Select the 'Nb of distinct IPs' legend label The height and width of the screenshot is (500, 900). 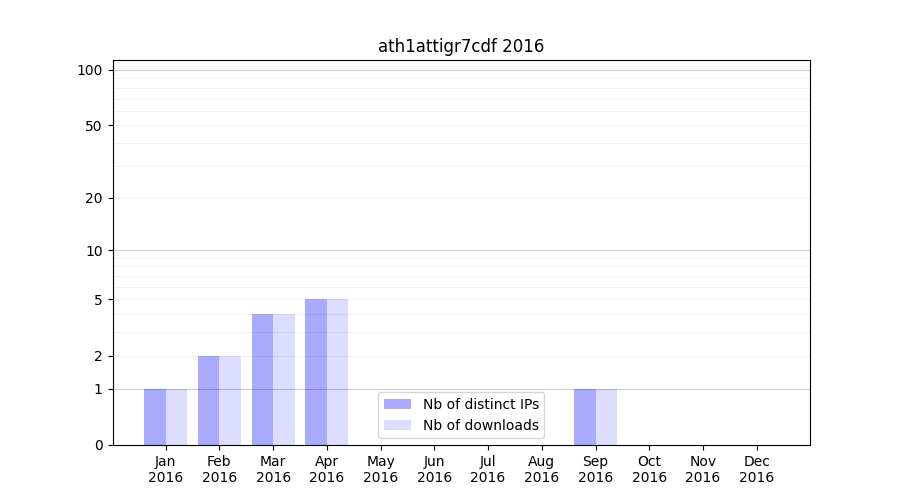click(x=480, y=404)
